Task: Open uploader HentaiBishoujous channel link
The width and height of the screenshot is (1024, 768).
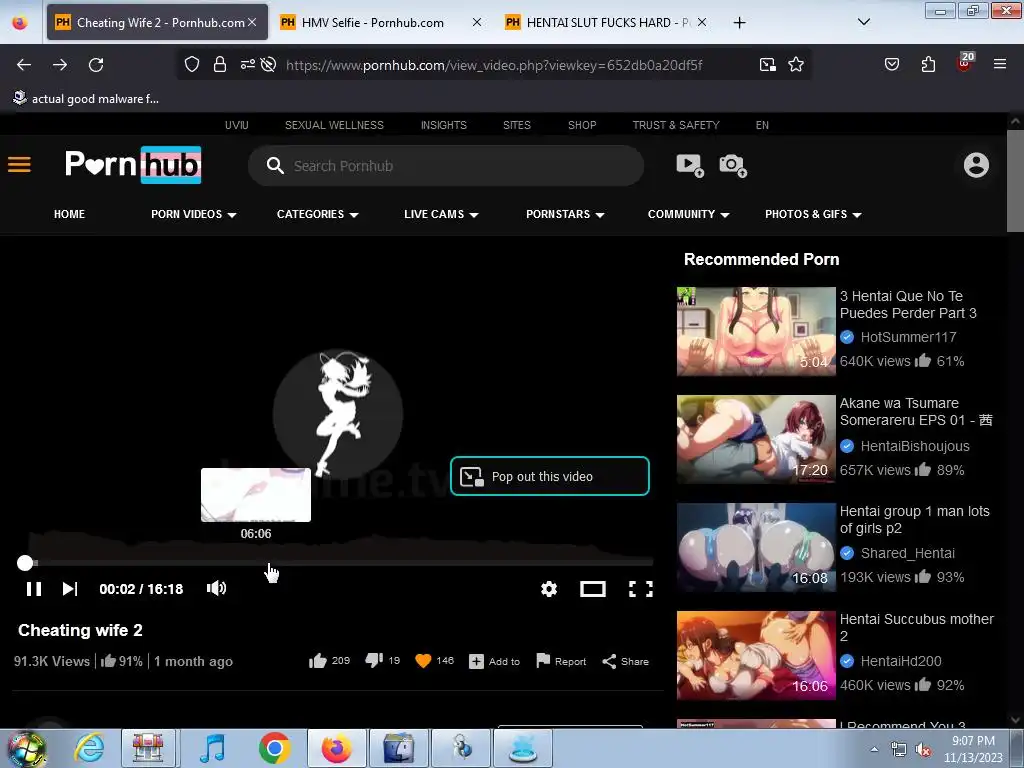Action: coord(914,446)
